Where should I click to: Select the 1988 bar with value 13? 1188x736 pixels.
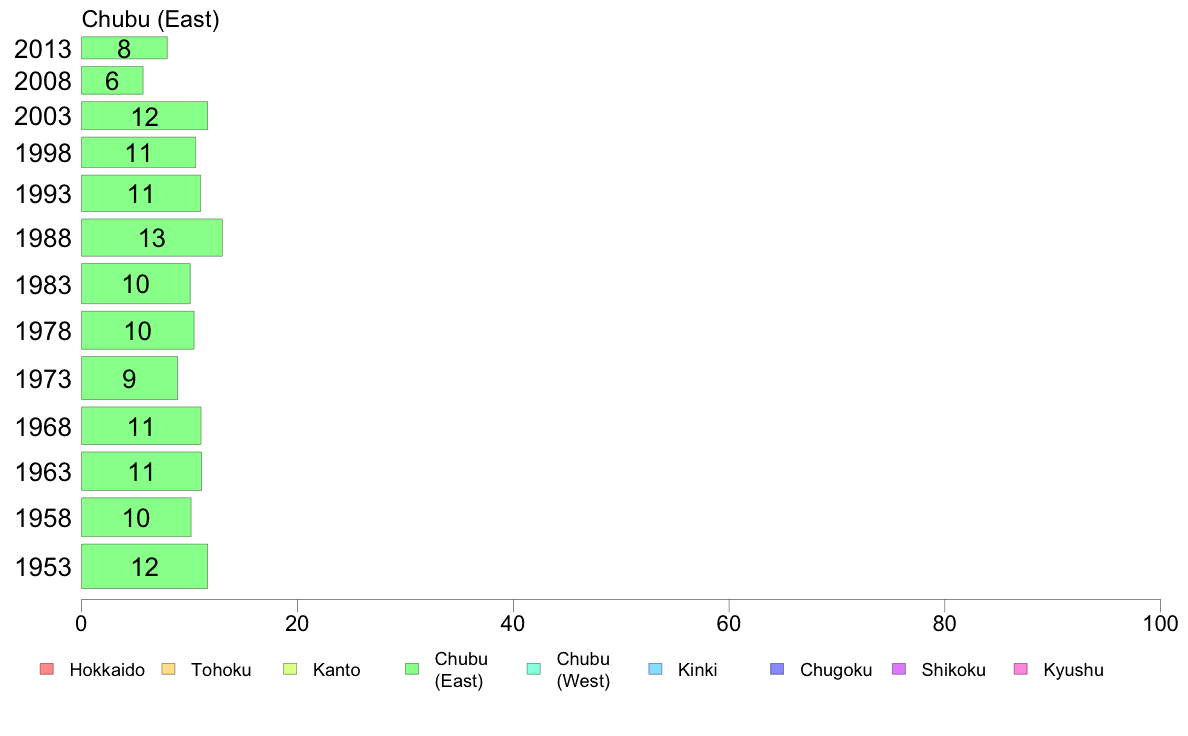pos(152,238)
